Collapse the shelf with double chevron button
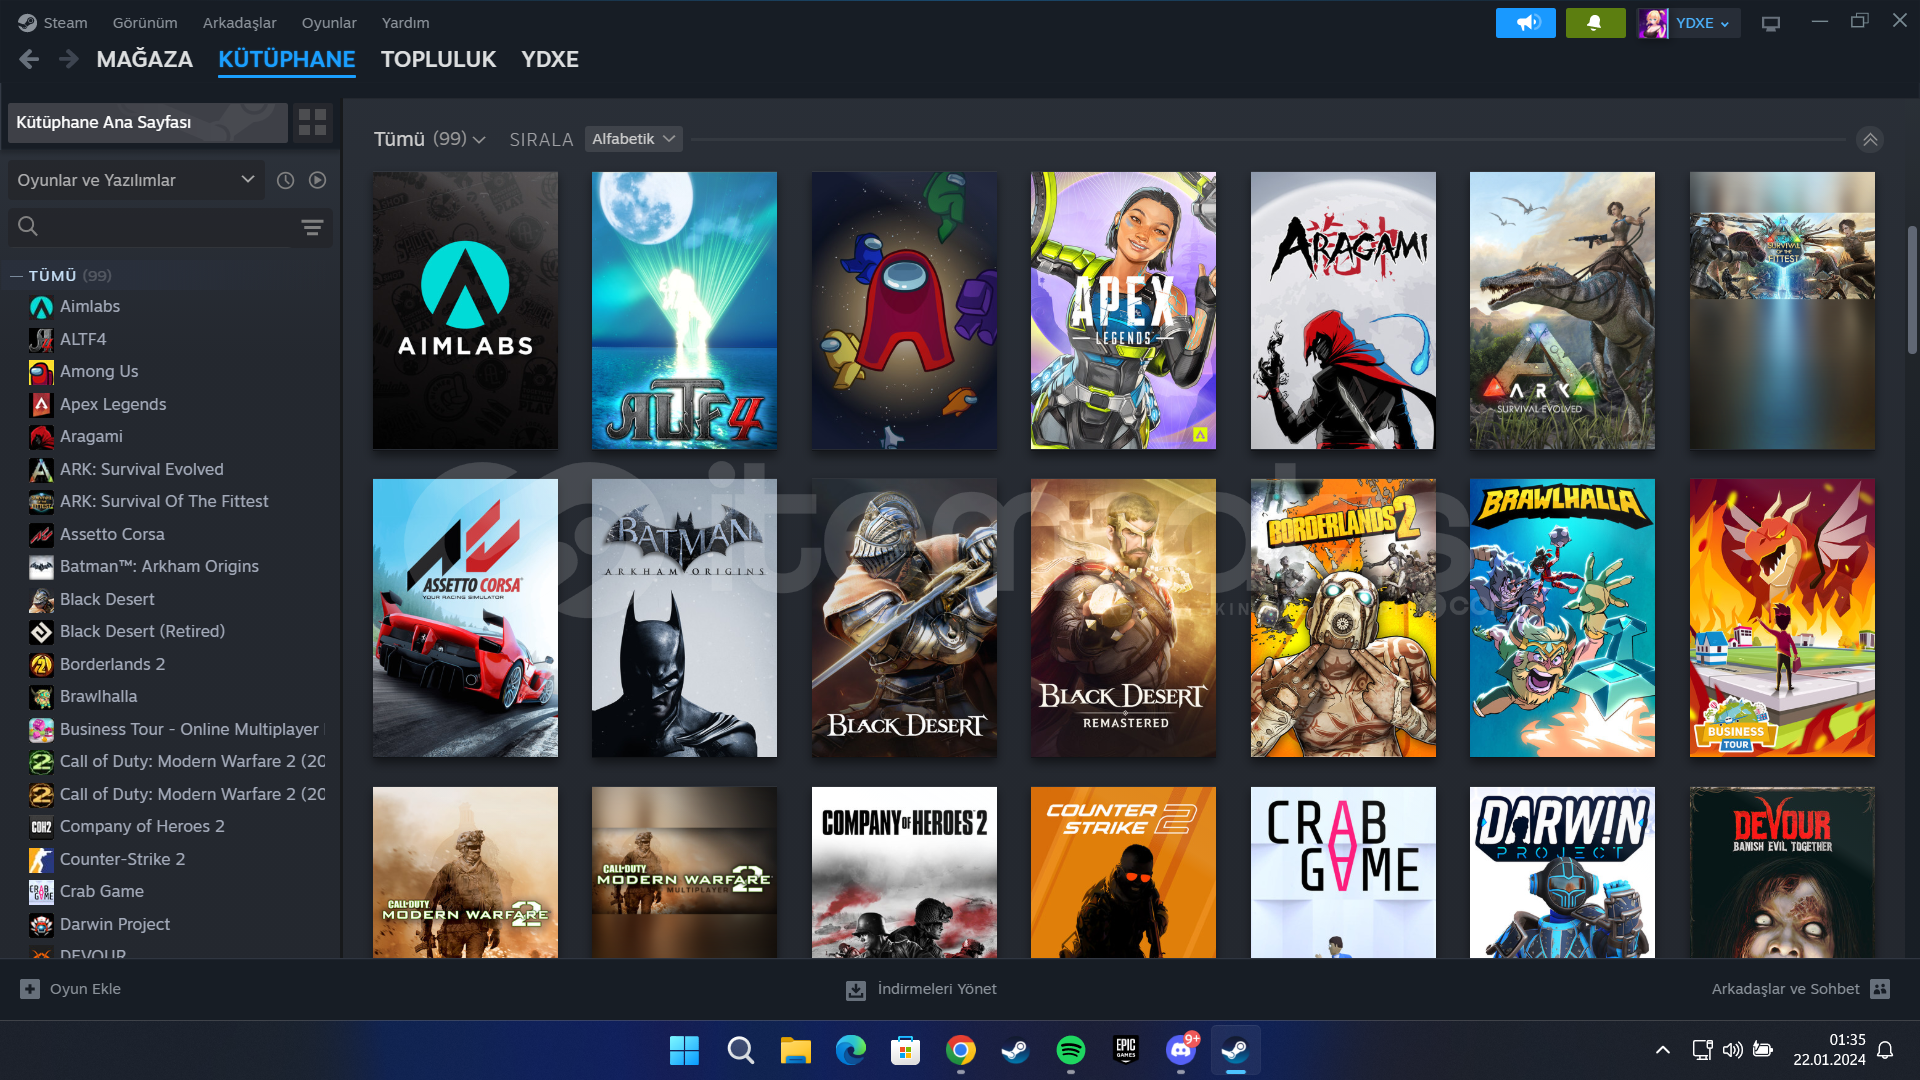Viewport: 1920px width, 1080px height. click(1870, 139)
